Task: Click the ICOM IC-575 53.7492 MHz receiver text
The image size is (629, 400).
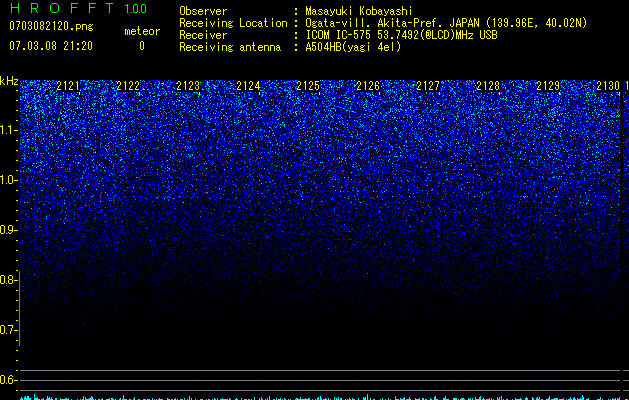Action: [x=401, y=35]
